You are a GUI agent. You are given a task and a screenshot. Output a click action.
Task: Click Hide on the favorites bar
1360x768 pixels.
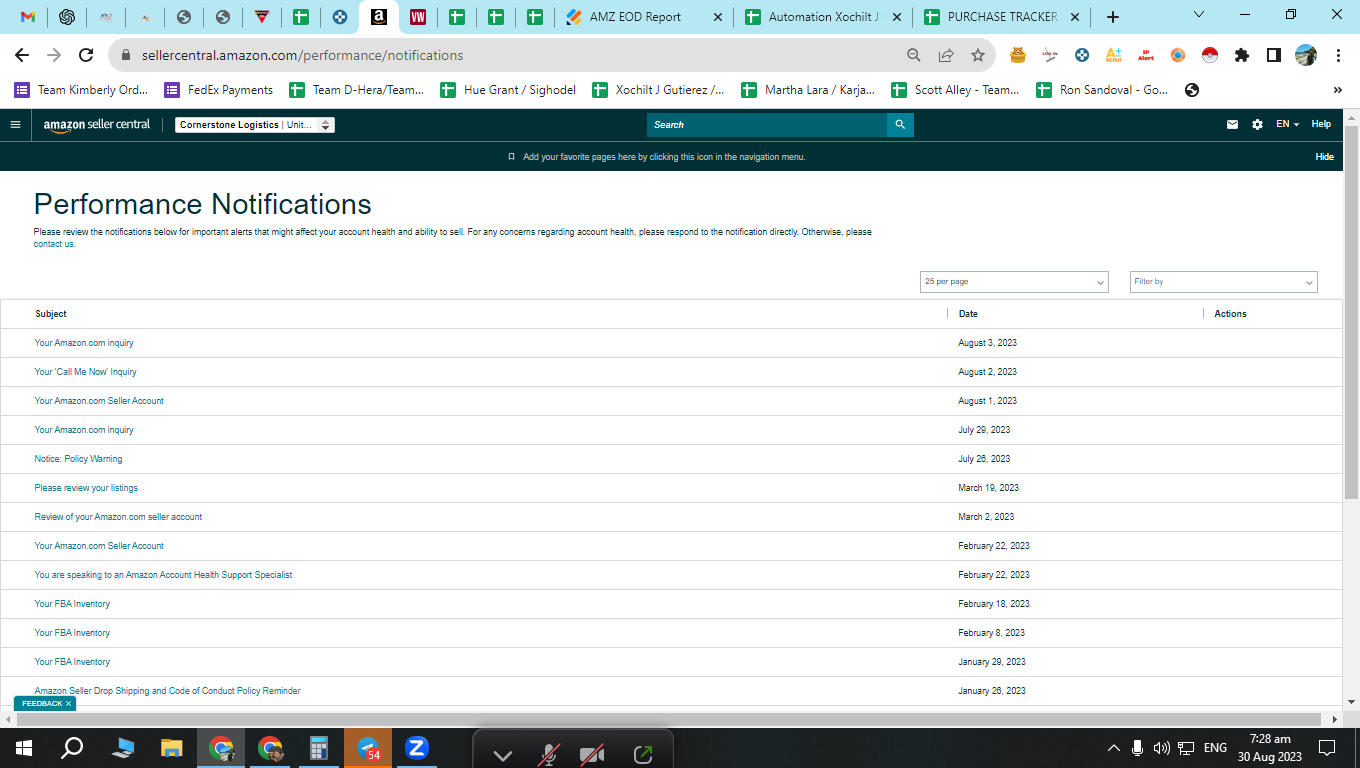tap(1324, 157)
